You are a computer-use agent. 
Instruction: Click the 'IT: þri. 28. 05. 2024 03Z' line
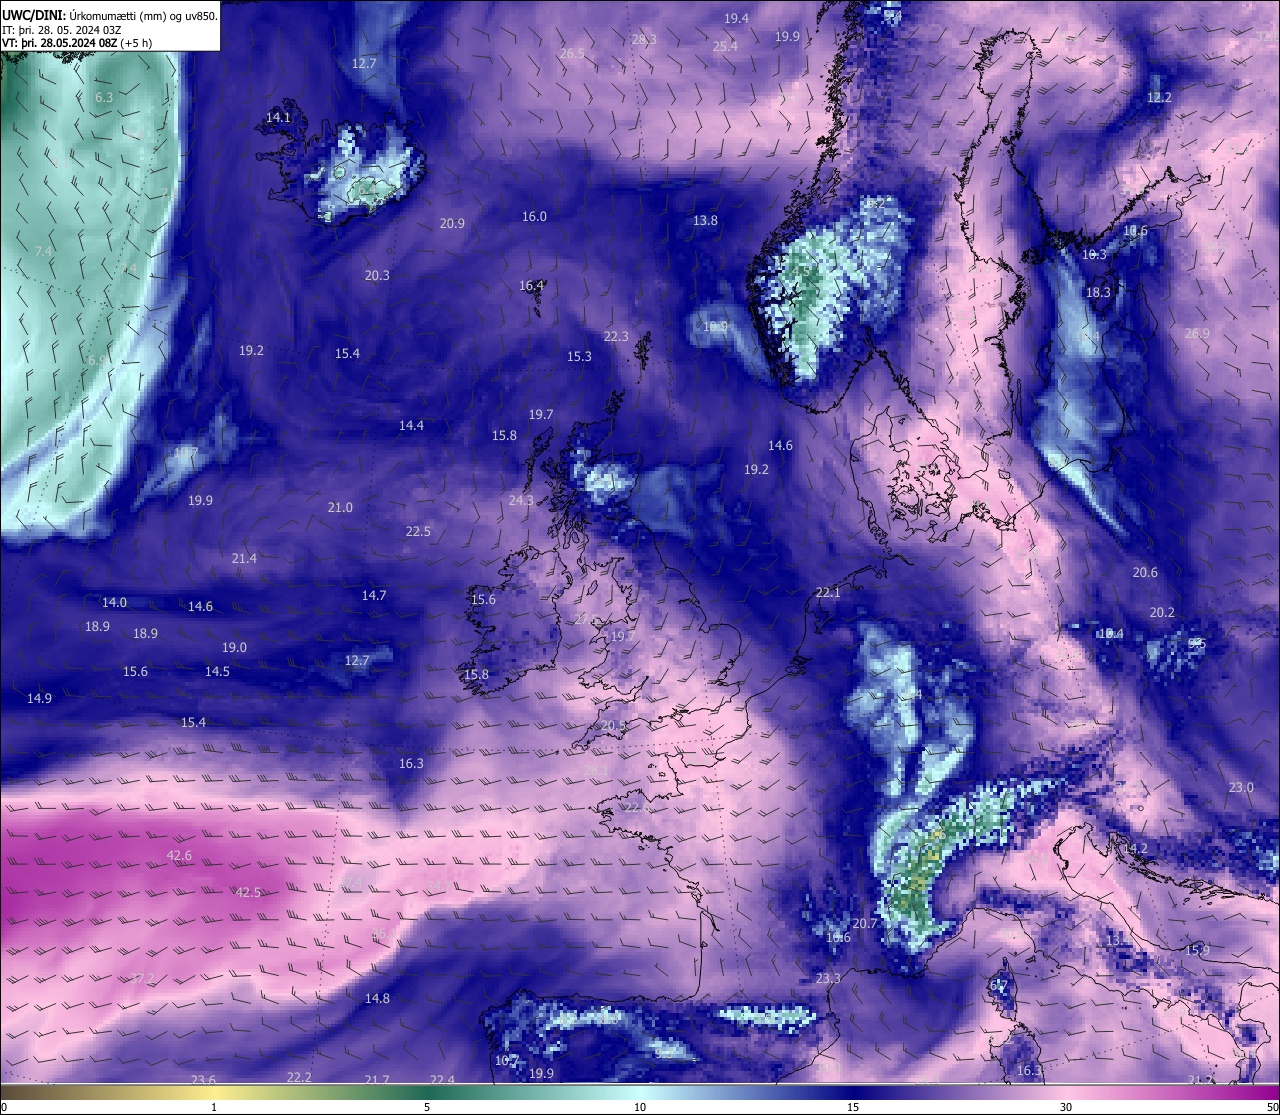(x=62, y=30)
